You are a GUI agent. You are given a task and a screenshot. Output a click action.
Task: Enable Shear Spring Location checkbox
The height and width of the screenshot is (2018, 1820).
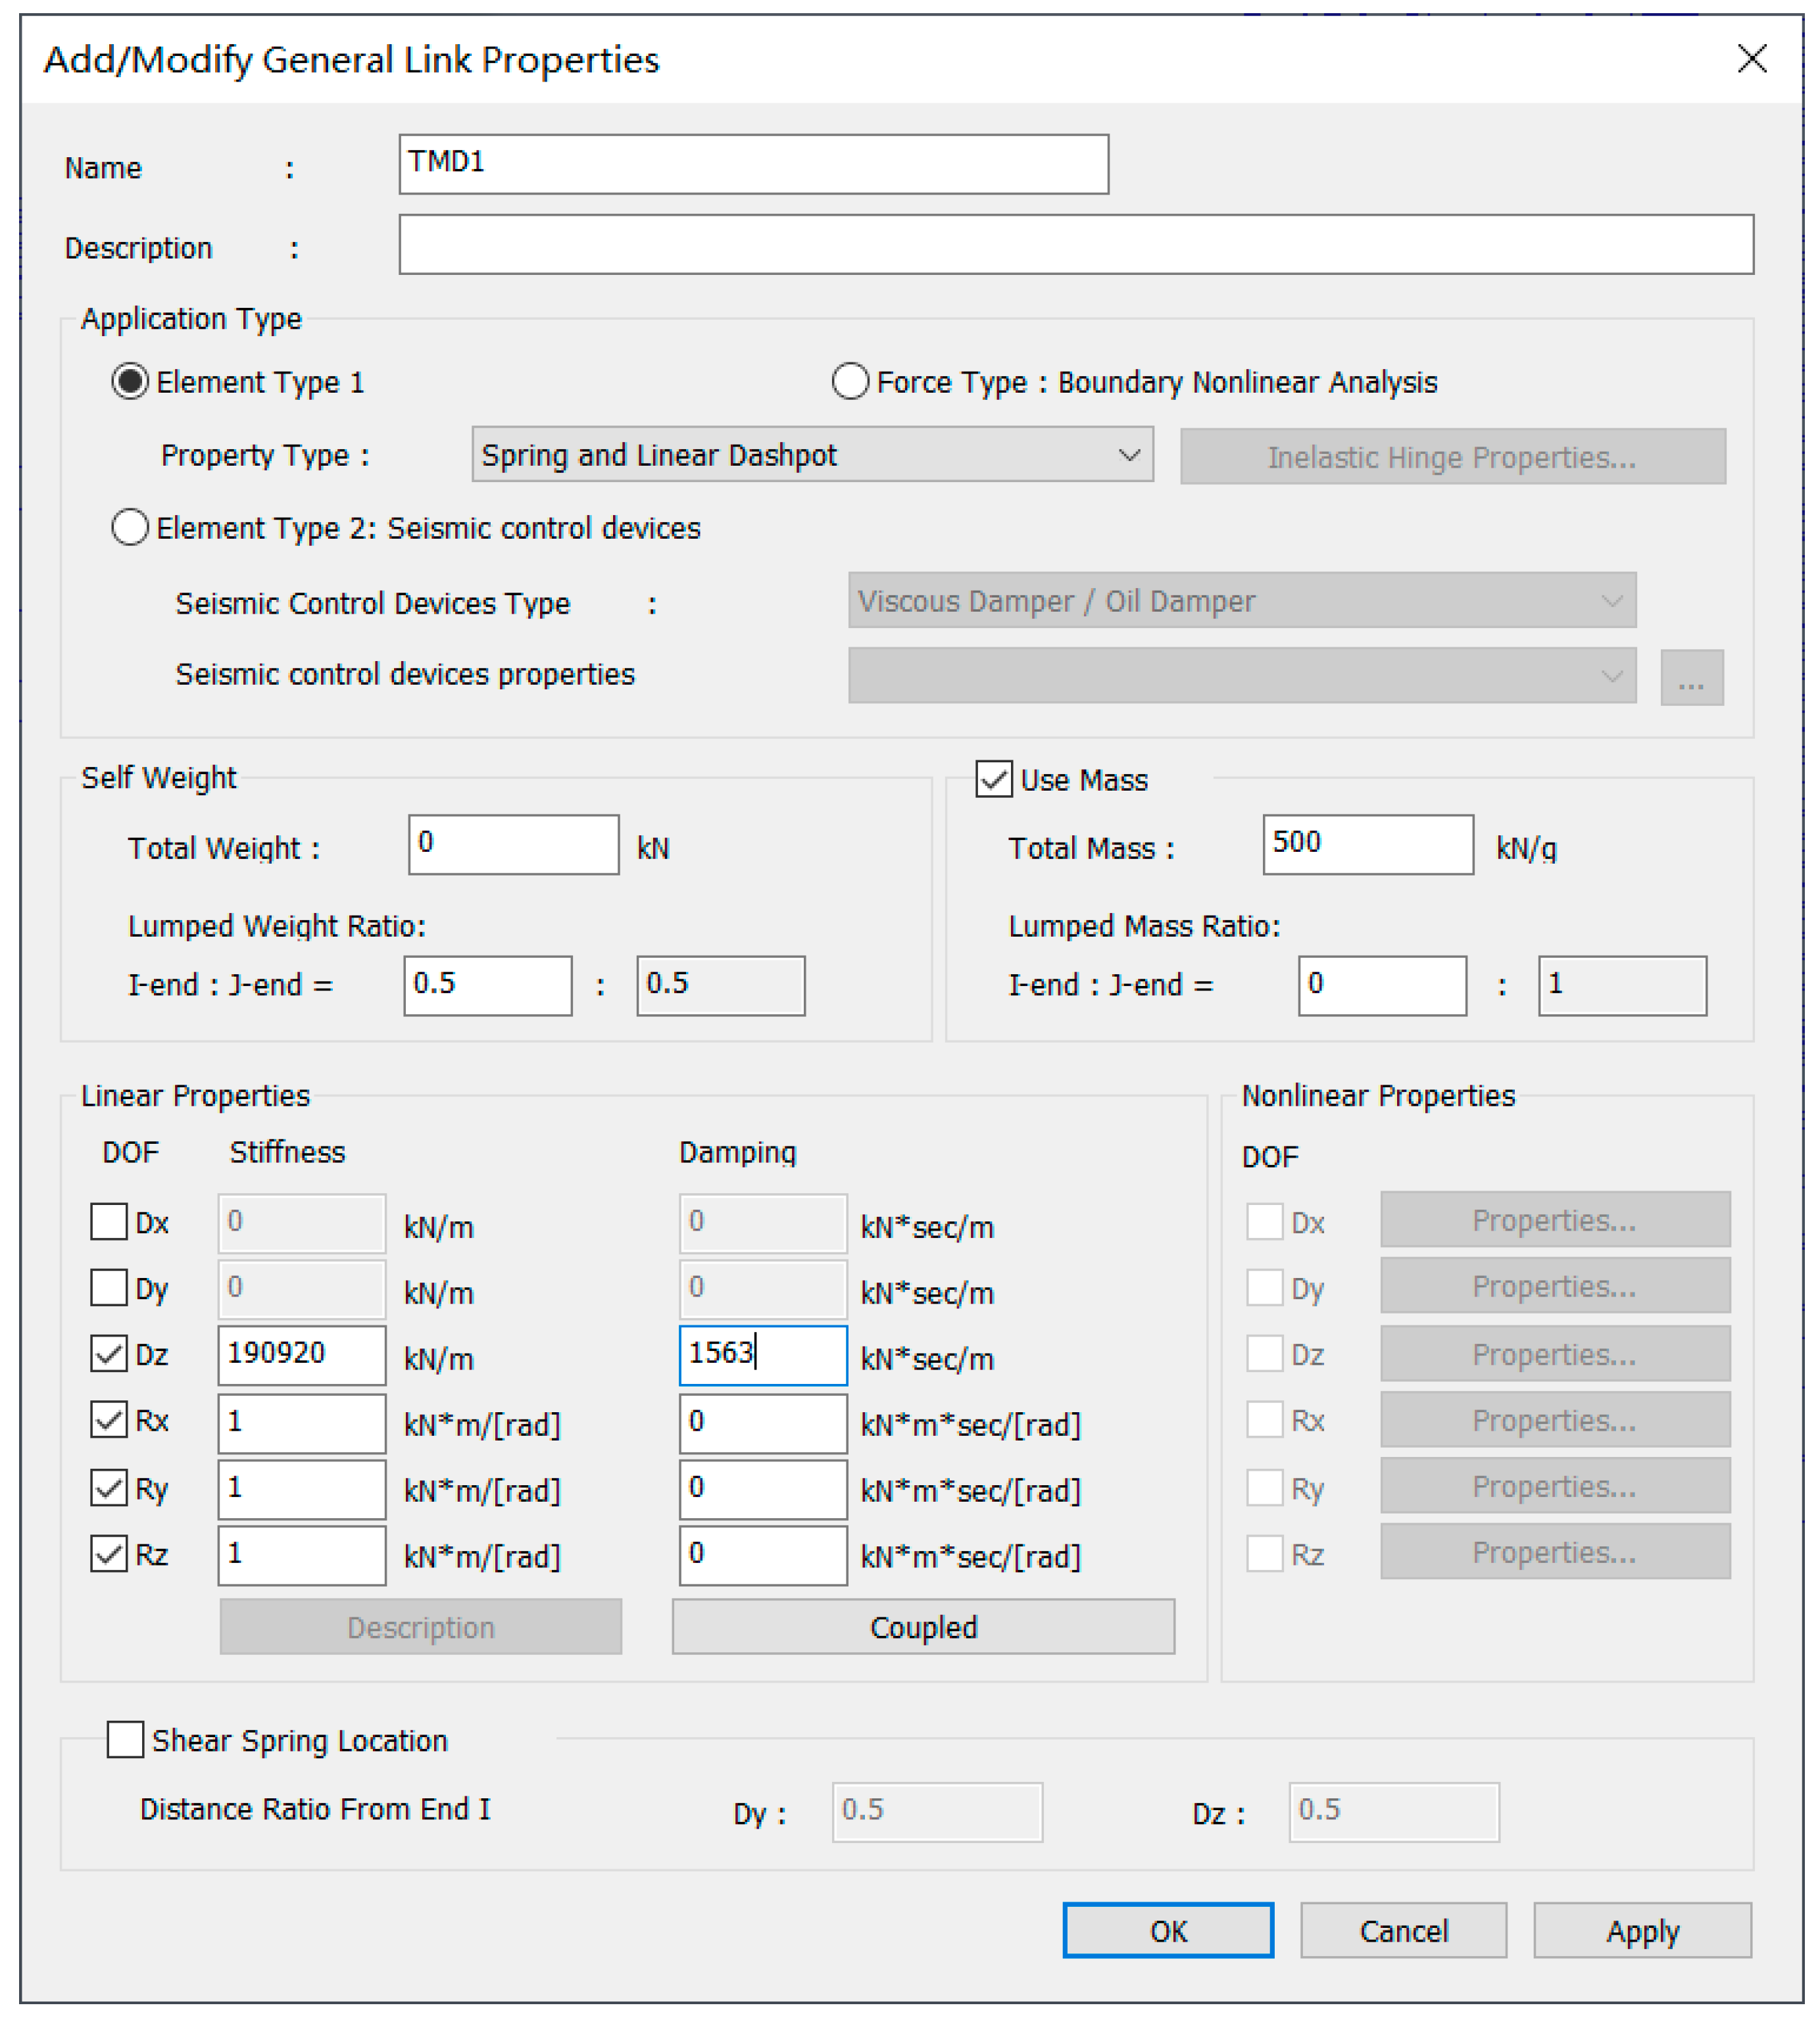click(x=126, y=1740)
